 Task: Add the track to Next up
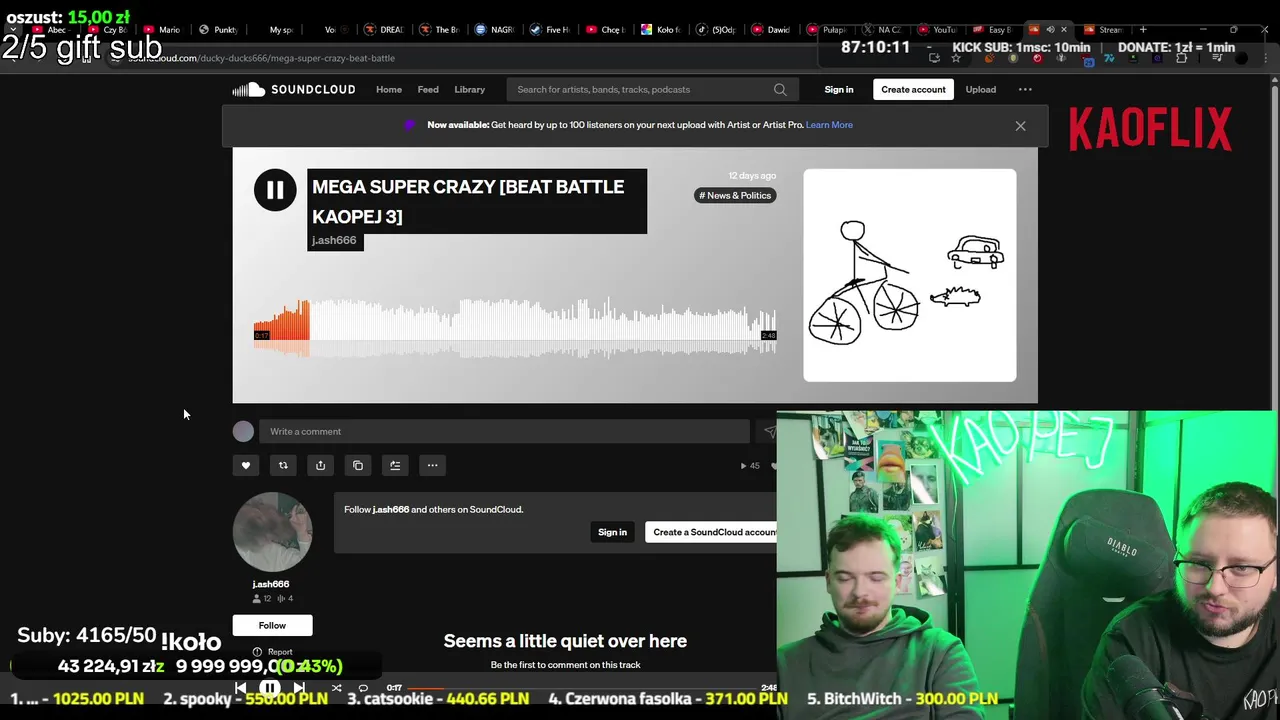[395, 465]
